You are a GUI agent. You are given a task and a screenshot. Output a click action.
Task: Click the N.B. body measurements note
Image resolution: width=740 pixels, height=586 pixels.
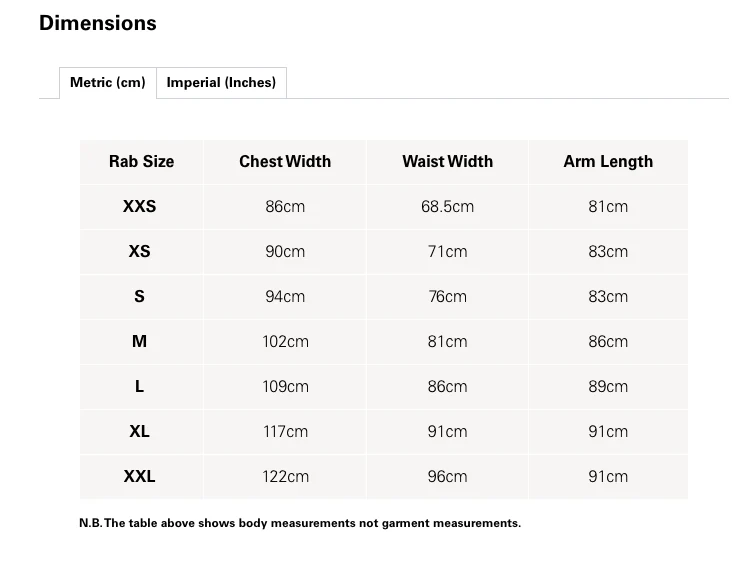tap(300, 523)
